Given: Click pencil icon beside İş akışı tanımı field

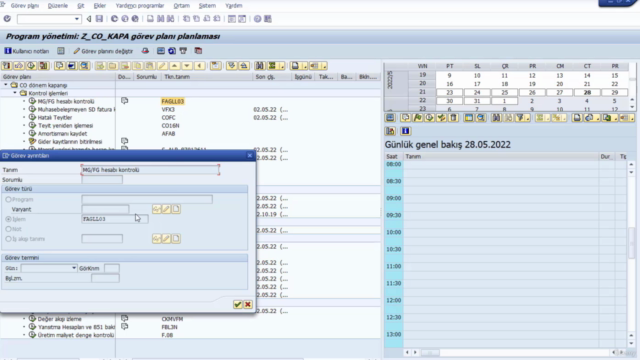Looking at the screenshot, I should (166, 238).
